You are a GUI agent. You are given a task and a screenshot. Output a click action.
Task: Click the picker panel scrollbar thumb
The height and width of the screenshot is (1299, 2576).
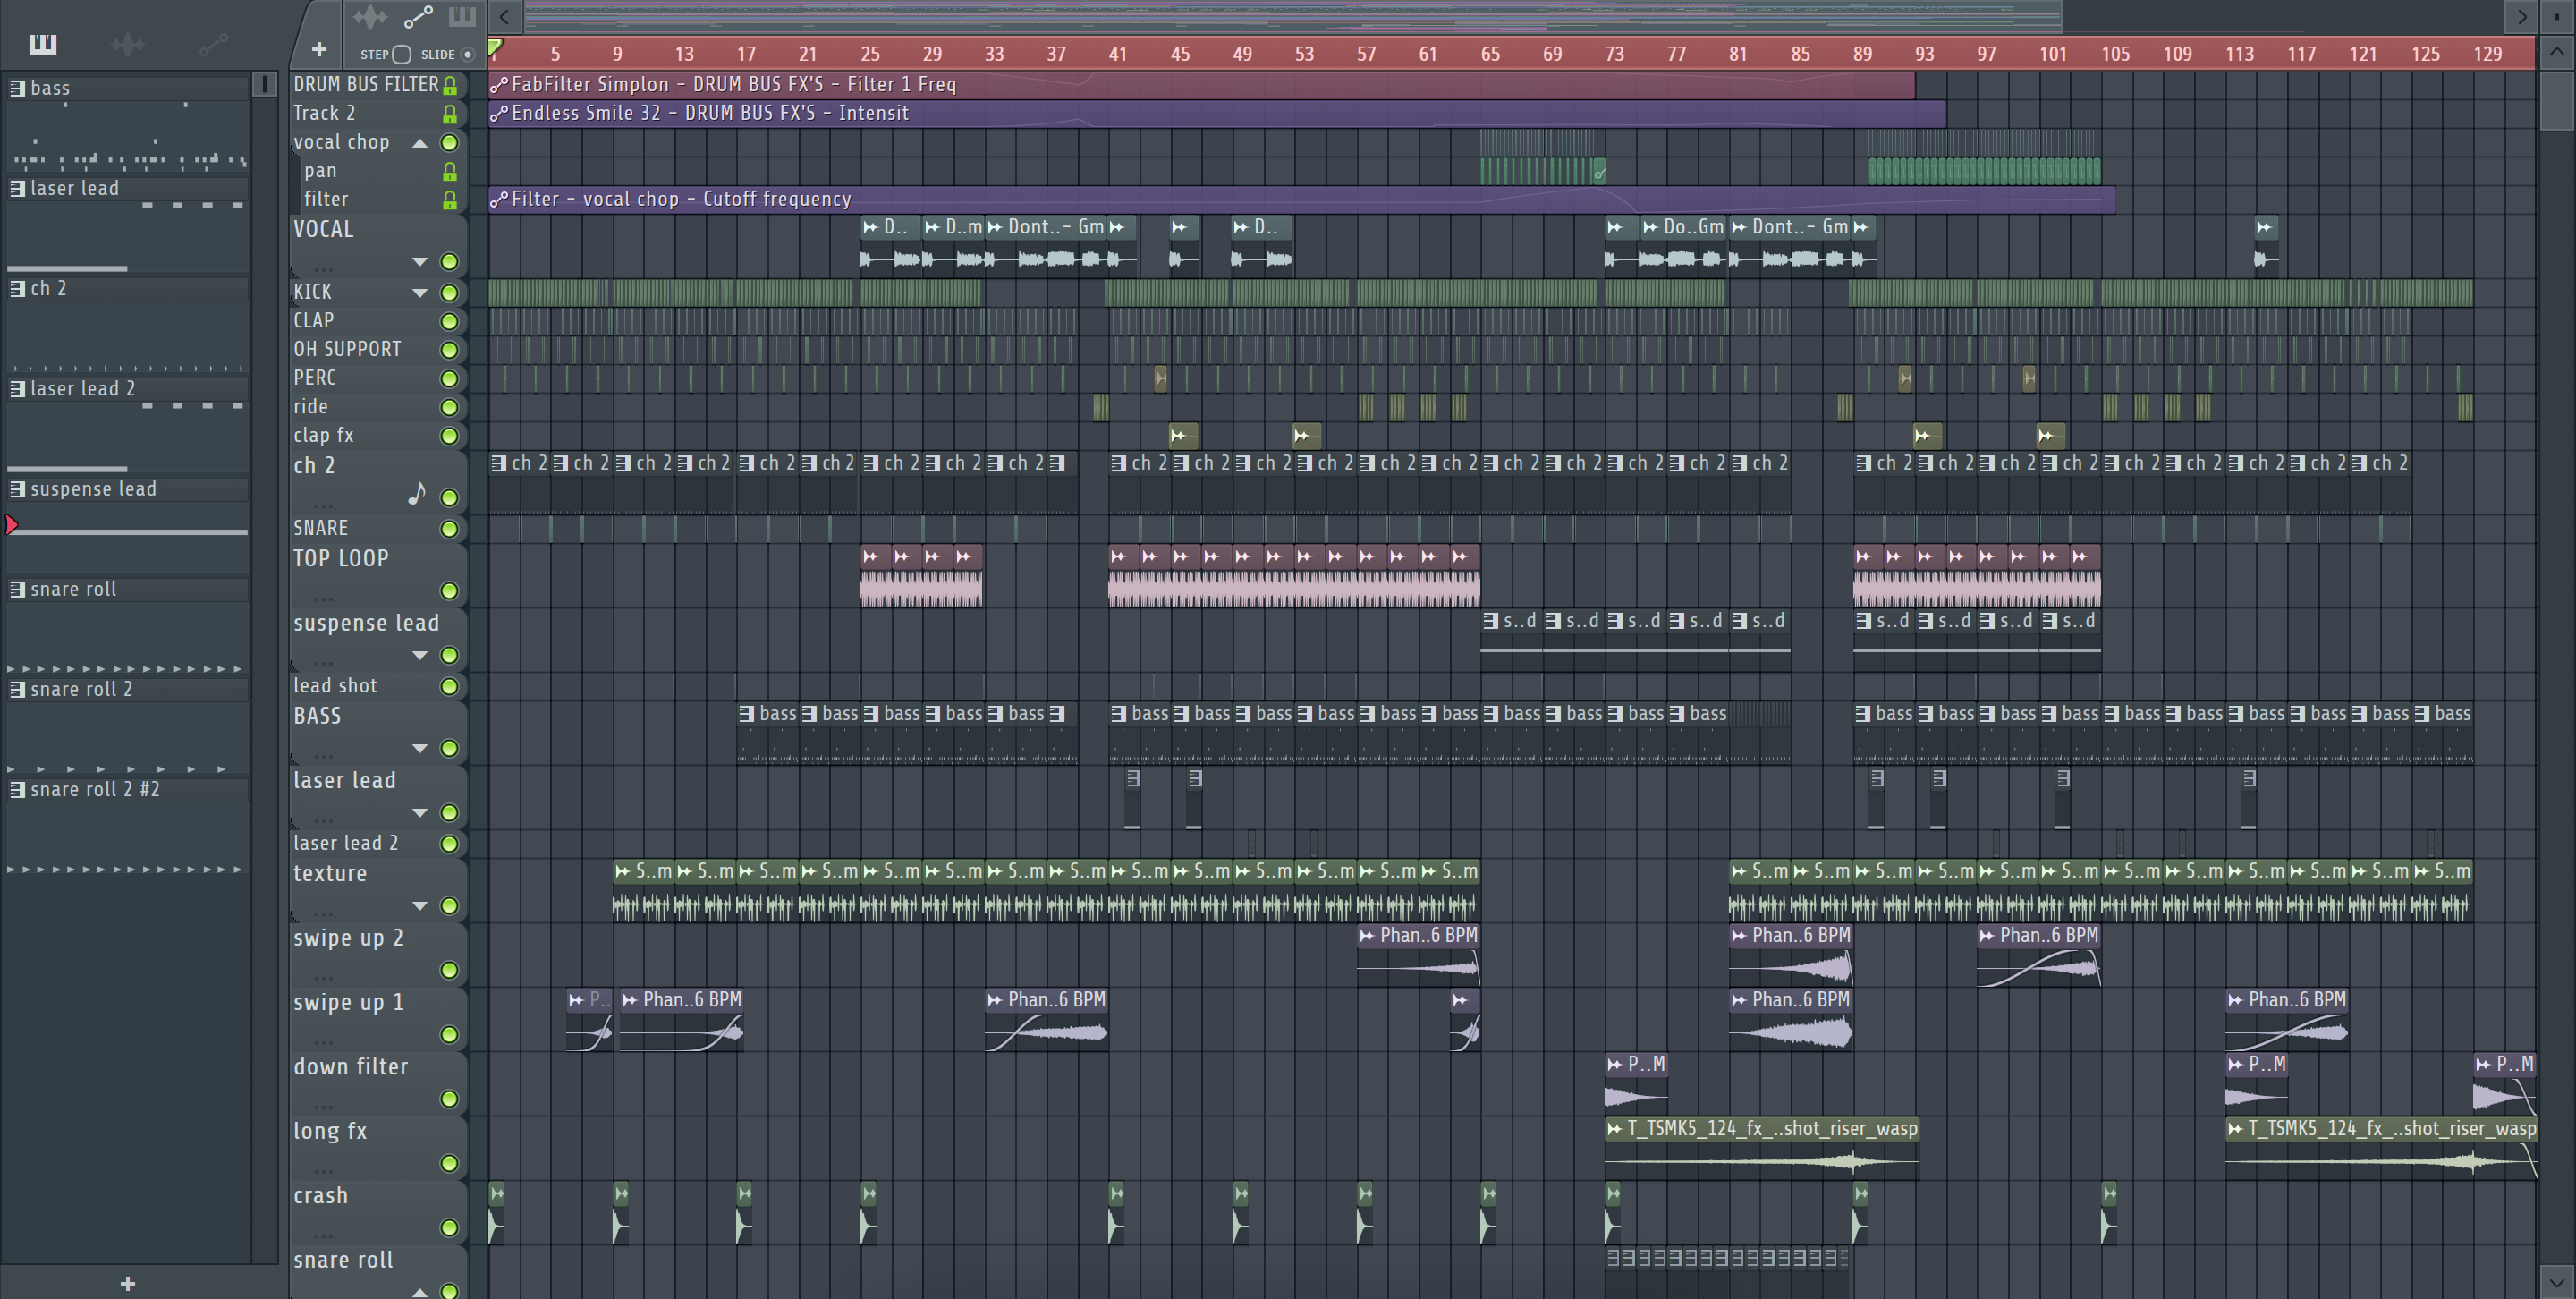pyautogui.click(x=264, y=85)
